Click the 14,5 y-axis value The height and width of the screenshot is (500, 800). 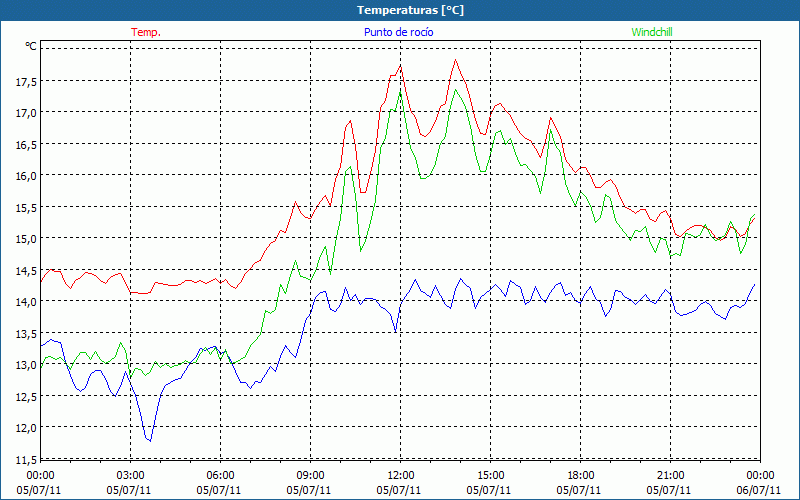coord(26,270)
